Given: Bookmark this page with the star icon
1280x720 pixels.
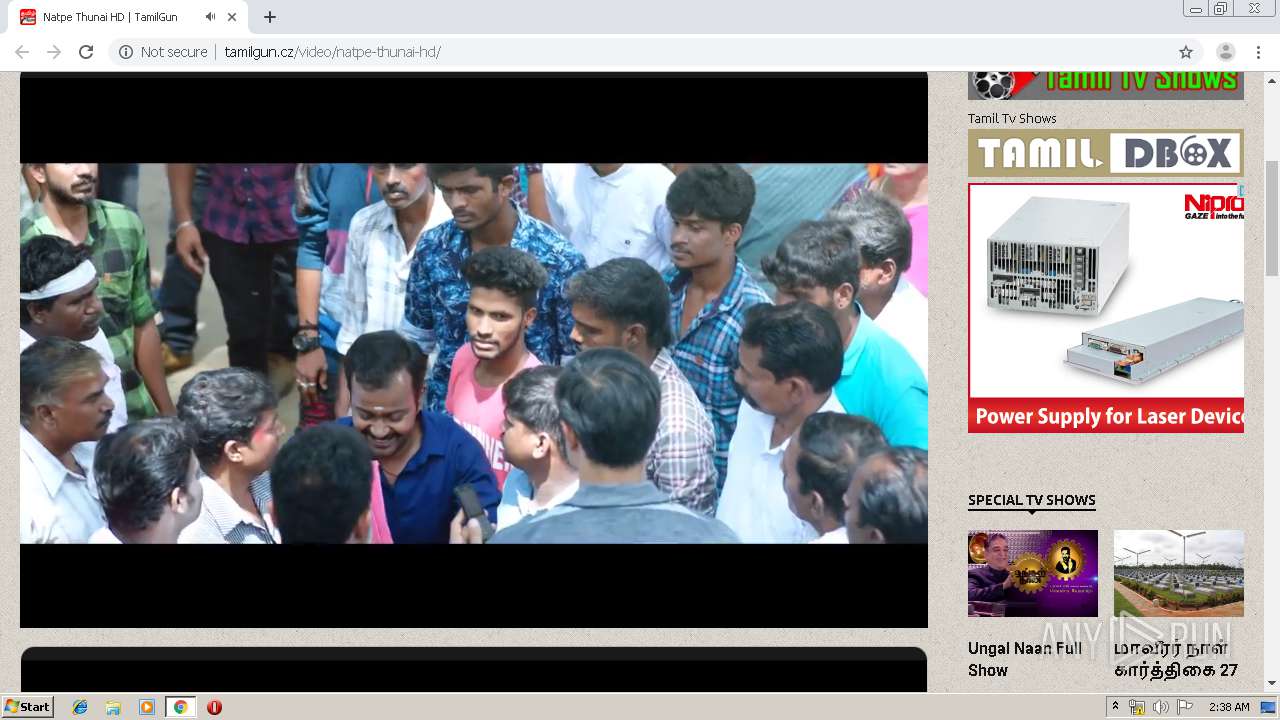Looking at the screenshot, I should [1186, 52].
